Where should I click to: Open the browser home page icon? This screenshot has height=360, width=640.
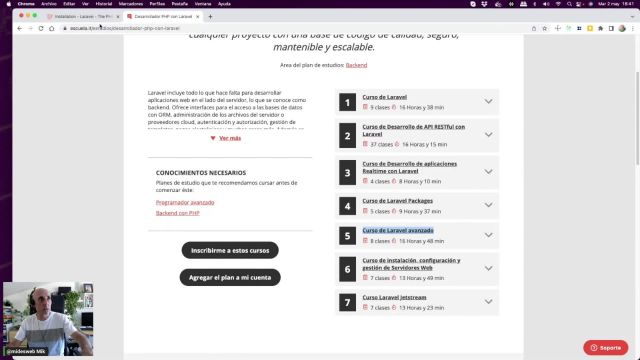(x=51, y=28)
